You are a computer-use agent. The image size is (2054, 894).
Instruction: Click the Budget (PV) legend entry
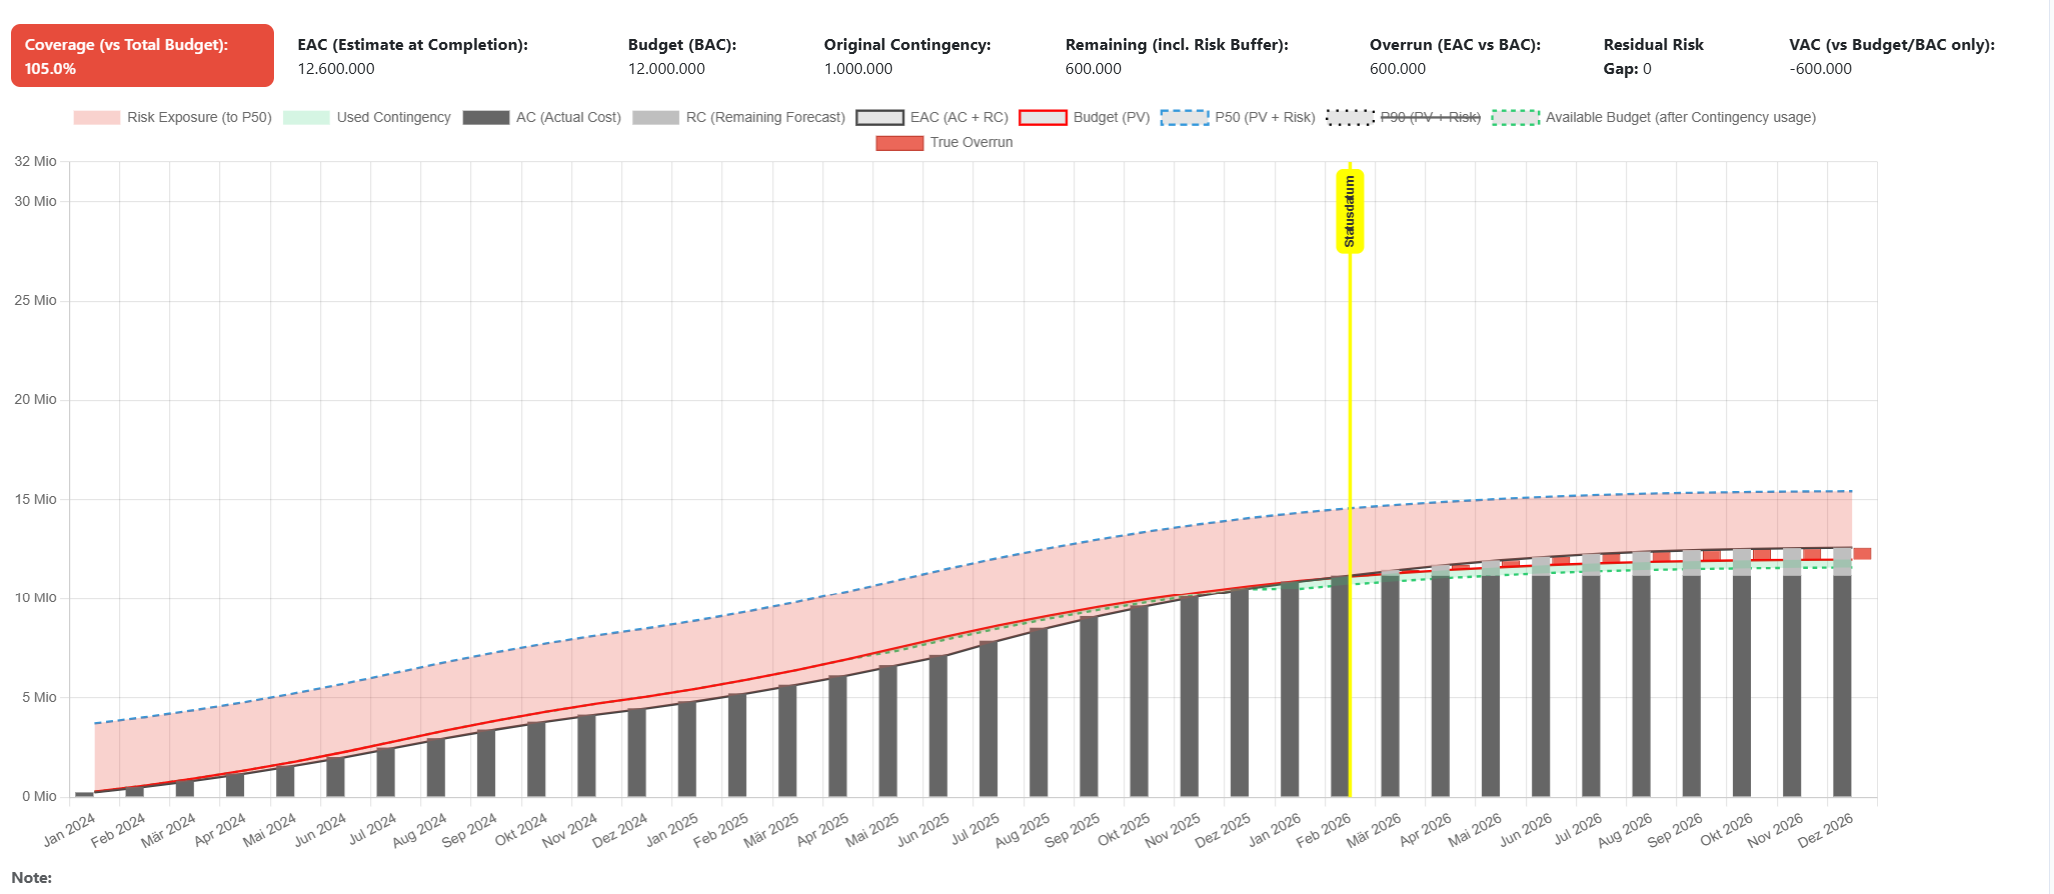(x=1084, y=118)
